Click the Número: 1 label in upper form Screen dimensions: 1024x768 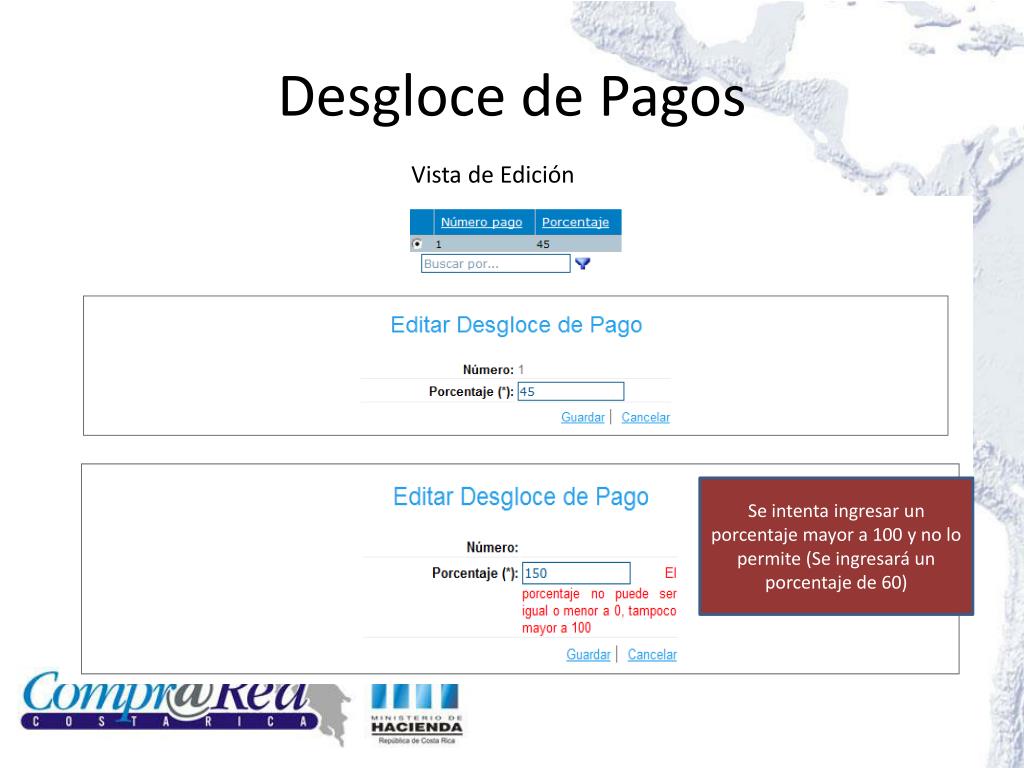click(493, 370)
